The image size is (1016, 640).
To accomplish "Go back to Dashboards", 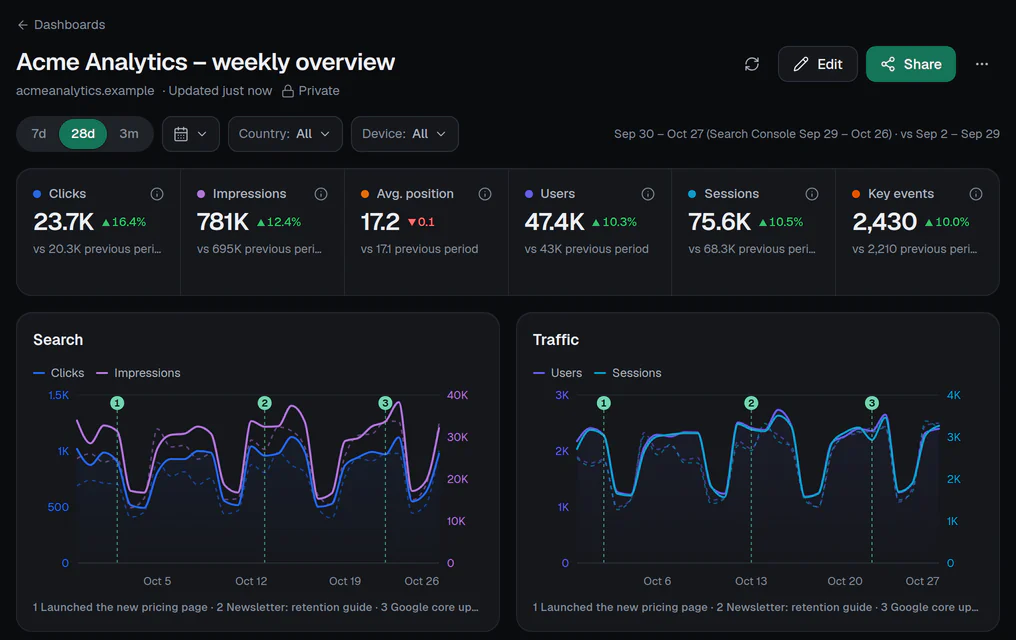I will pos(61,25).
